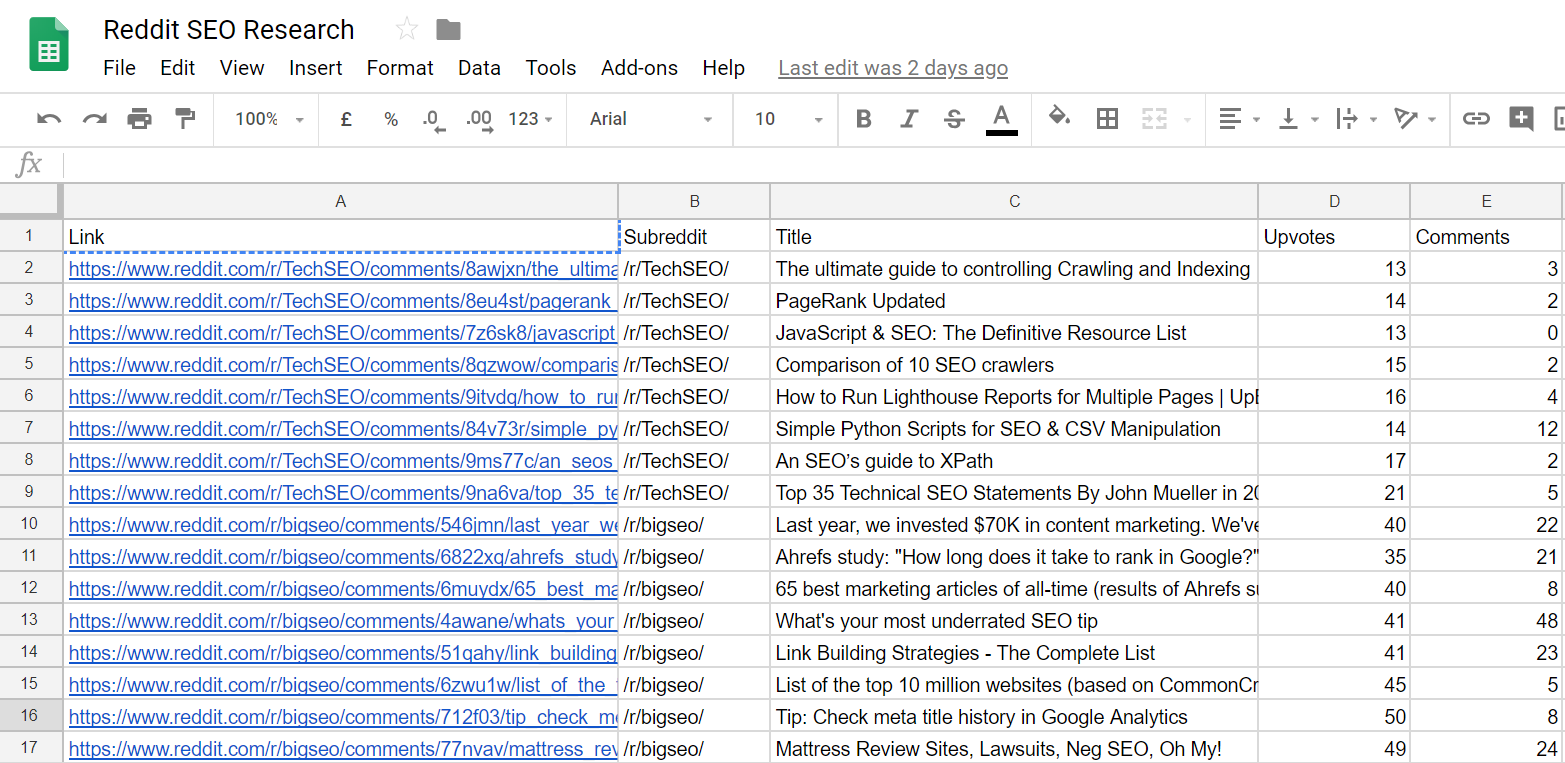Open the TechSEO link in row 2
The height and width of the screenshot is (763, 1565).
[342, 269]
